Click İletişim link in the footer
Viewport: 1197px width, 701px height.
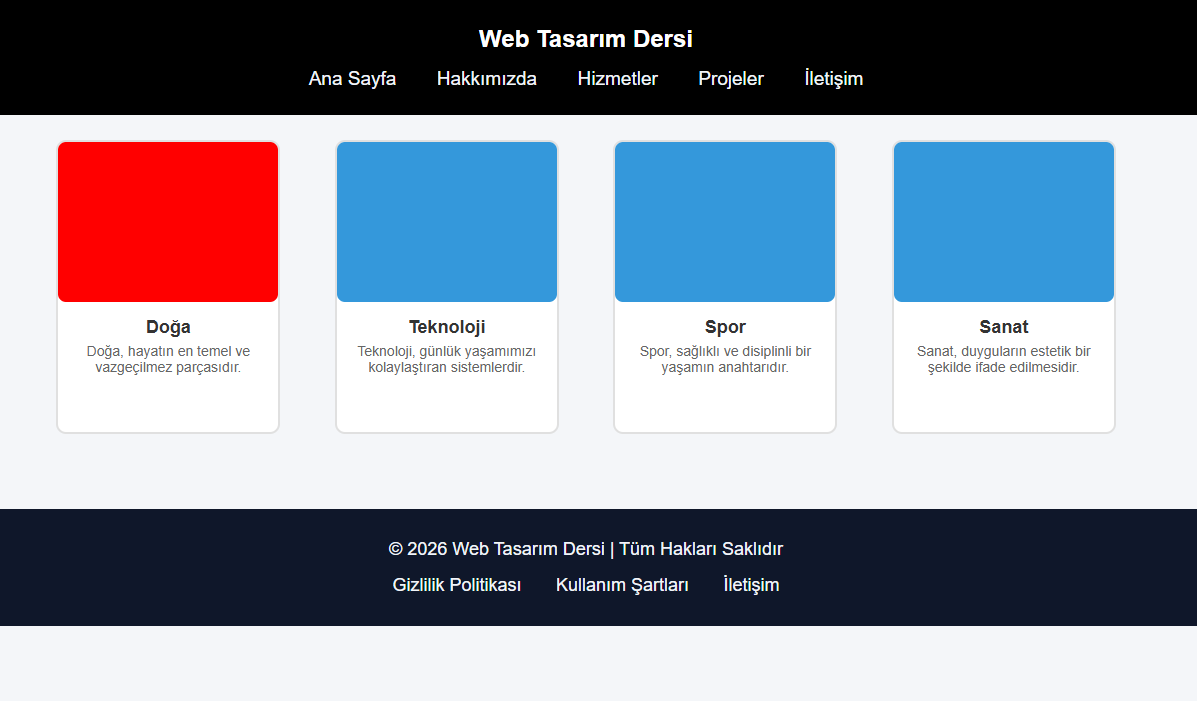[x=751, y=585]
